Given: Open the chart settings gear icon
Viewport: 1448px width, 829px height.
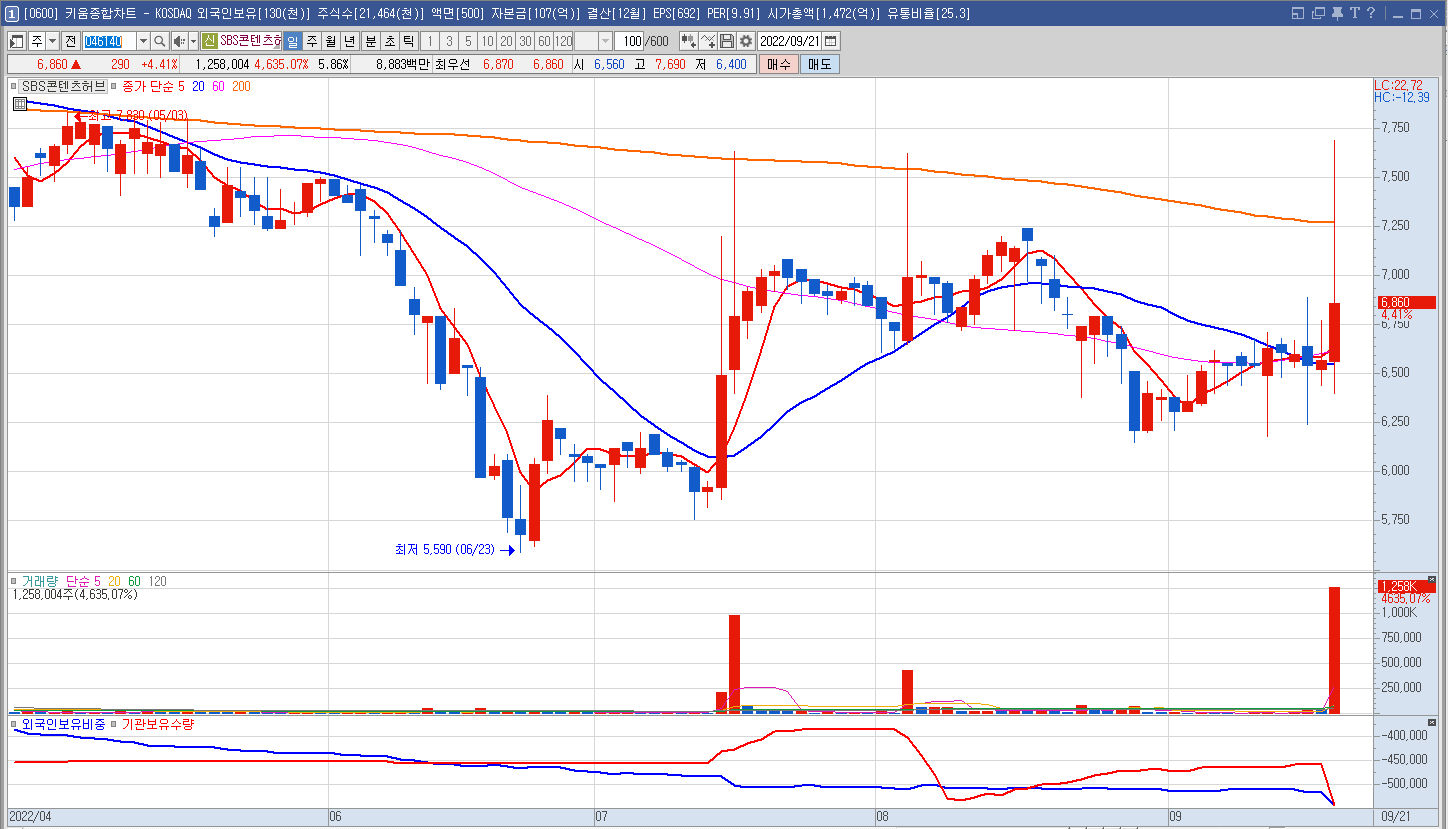Looking at the screenshot, I should point(745,41).
